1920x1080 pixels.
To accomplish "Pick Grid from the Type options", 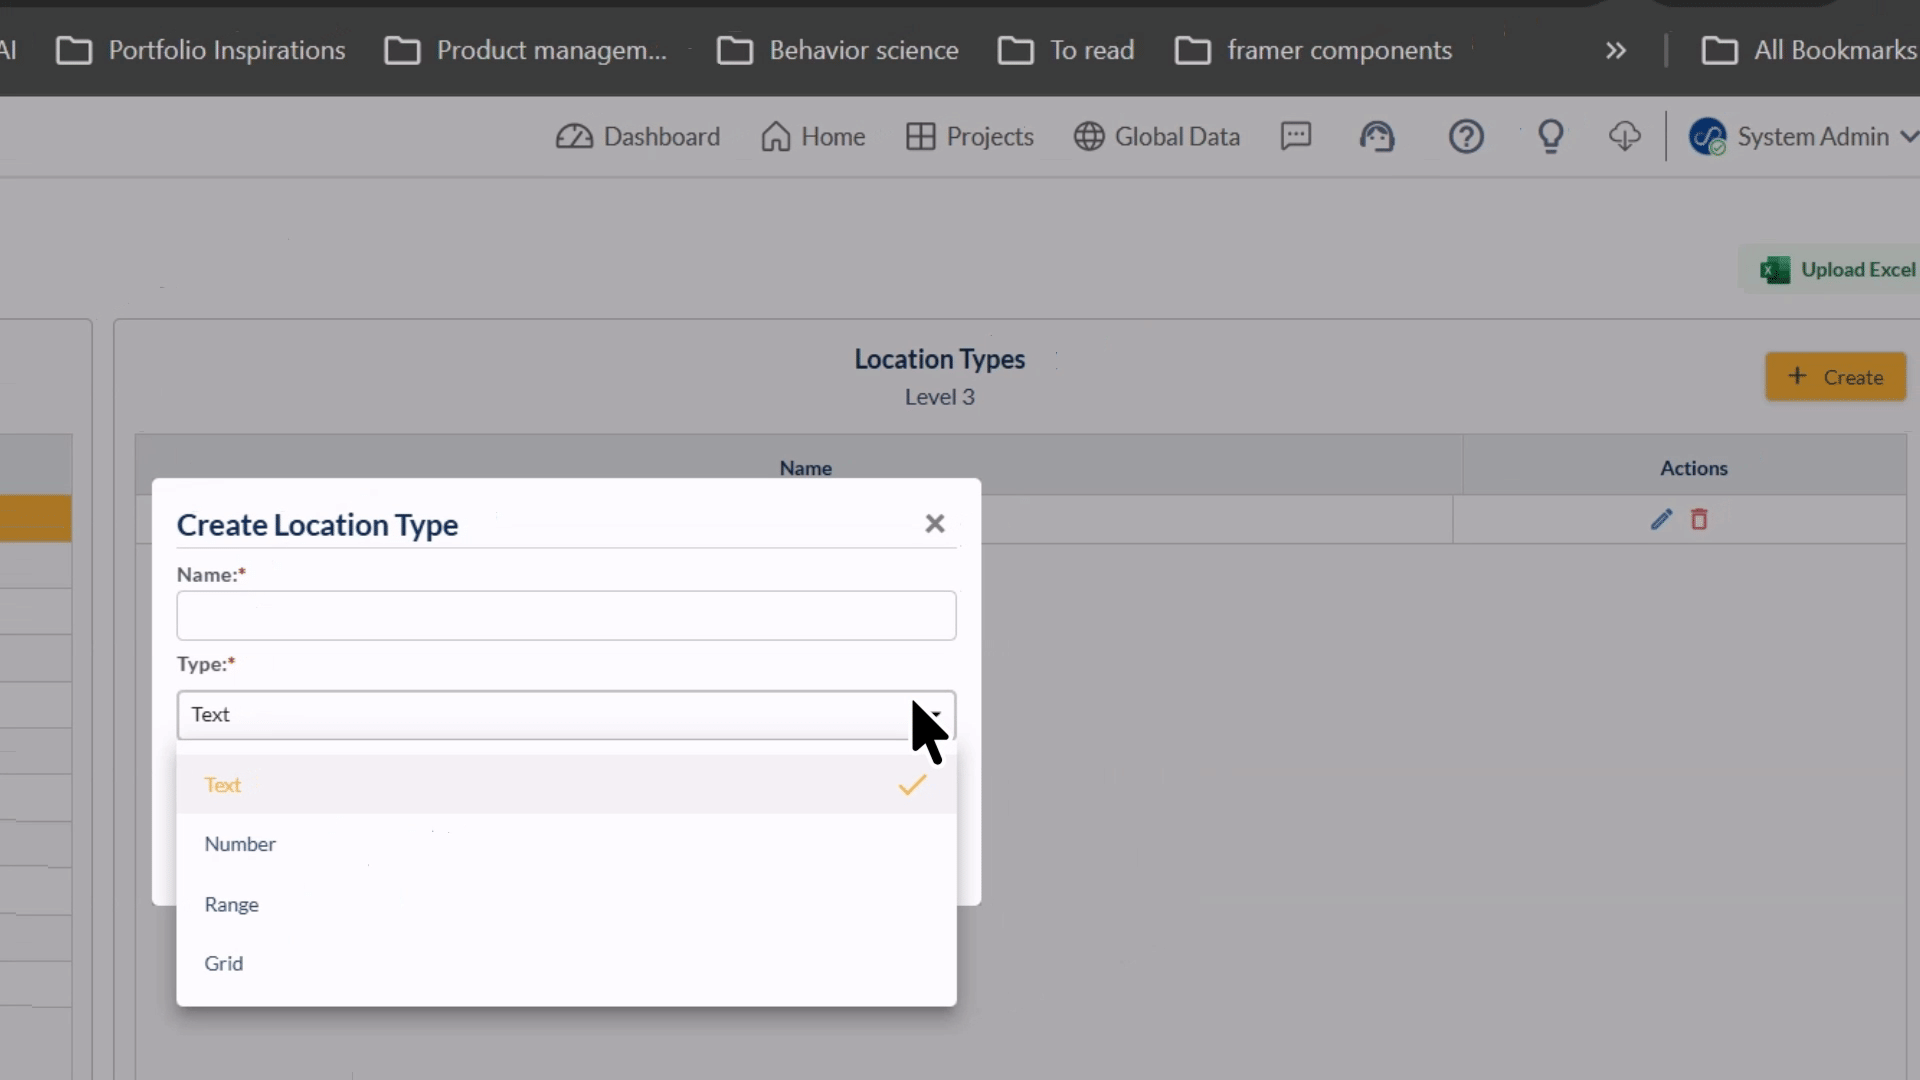I will click(566, 963).
